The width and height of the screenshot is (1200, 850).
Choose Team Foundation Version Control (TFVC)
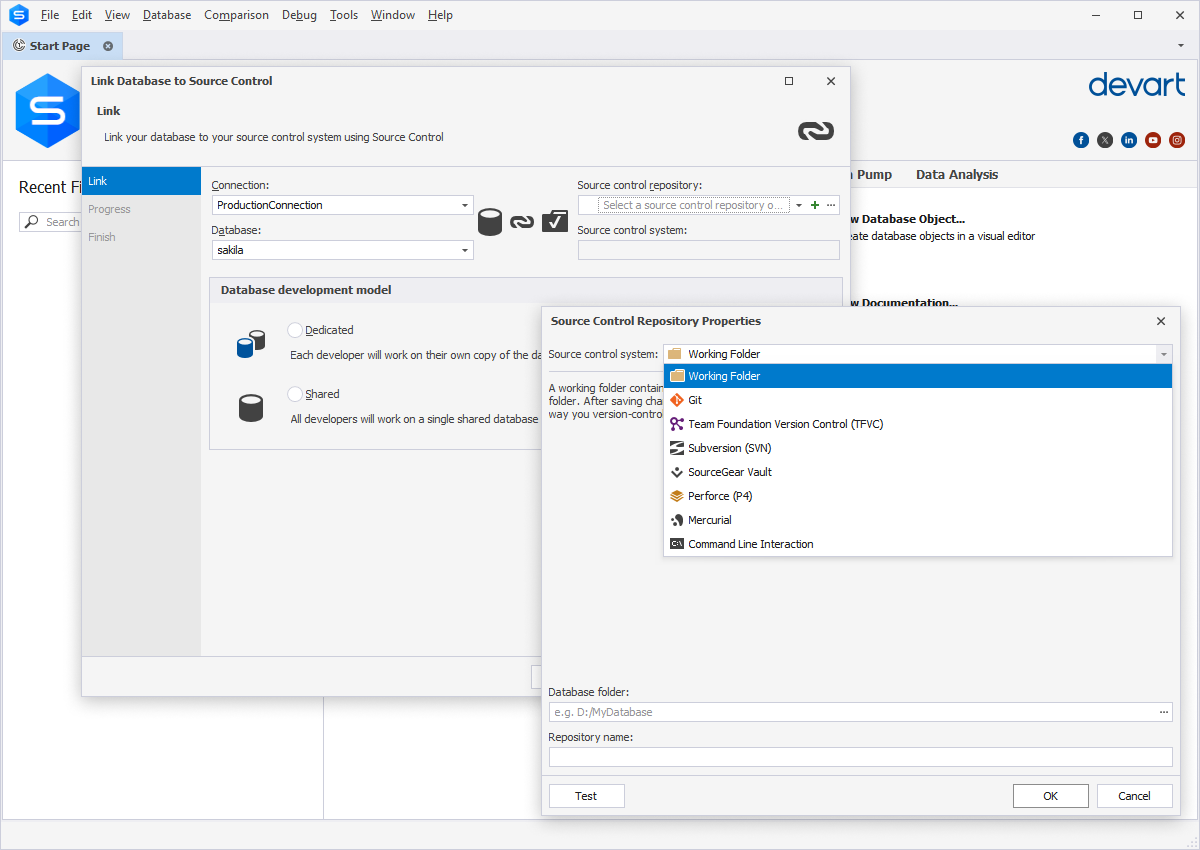coord(785,424)
